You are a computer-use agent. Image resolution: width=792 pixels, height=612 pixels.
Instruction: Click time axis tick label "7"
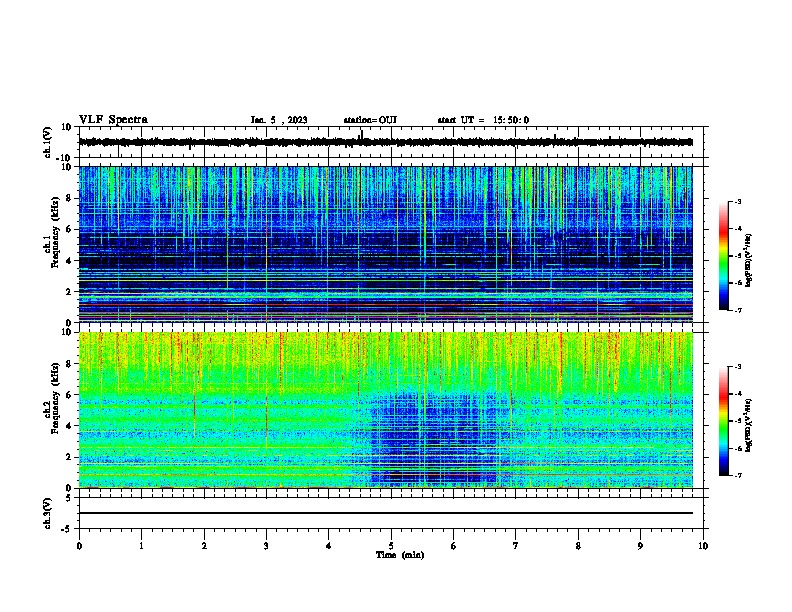(516, 546)
